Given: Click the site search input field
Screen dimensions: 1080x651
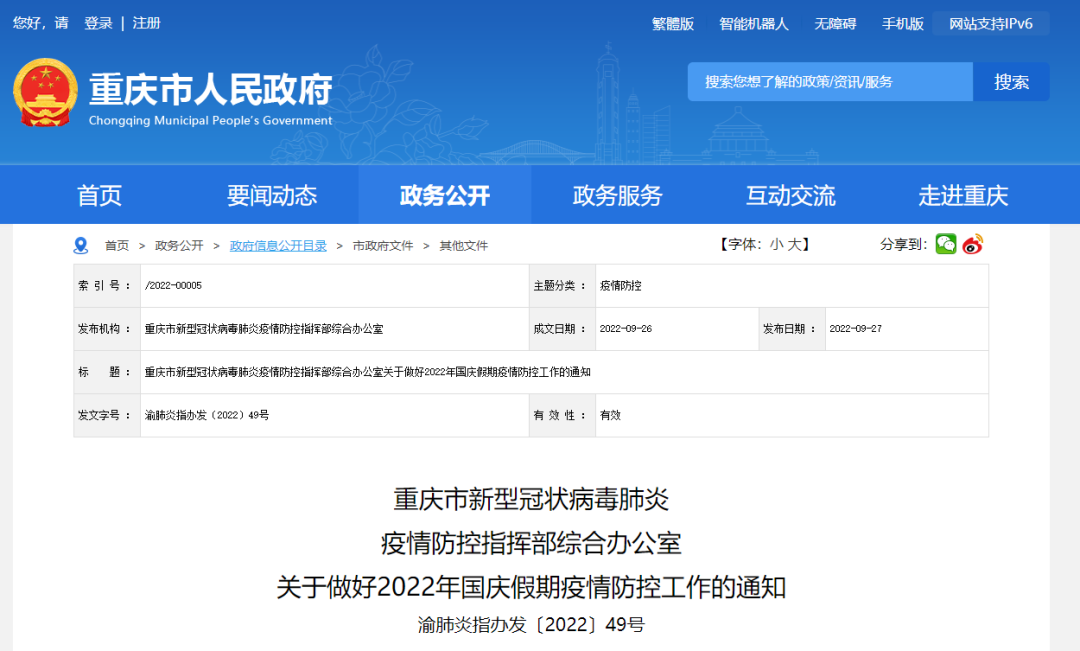Looking at the screenshot, I should tap(829, 82).
